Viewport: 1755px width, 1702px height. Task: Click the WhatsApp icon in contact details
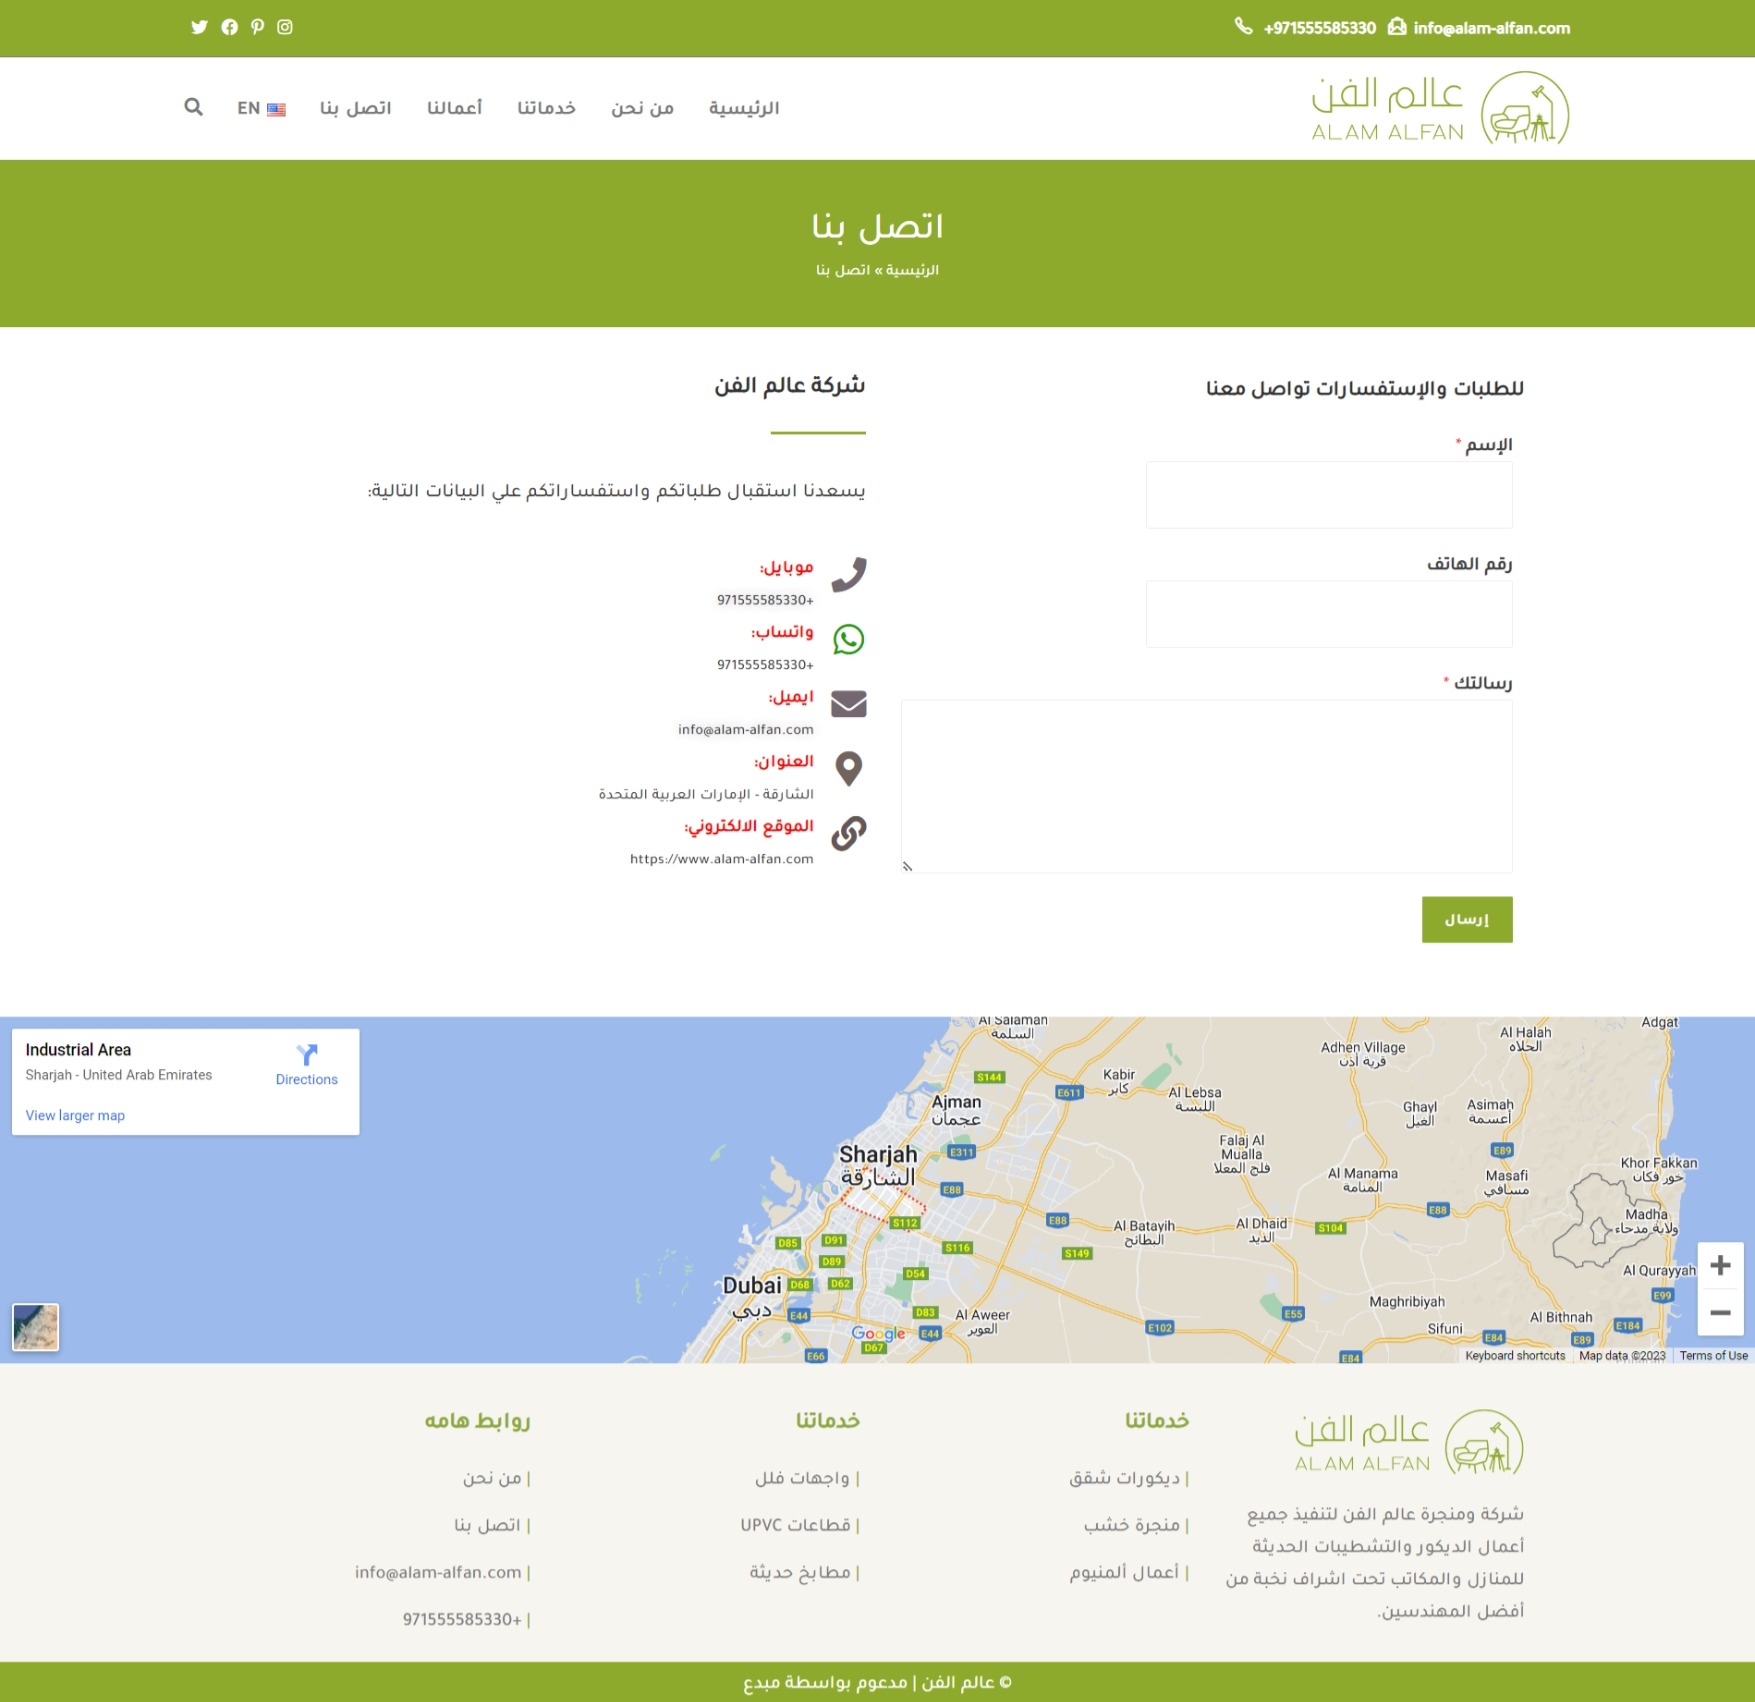coord(848,639)
